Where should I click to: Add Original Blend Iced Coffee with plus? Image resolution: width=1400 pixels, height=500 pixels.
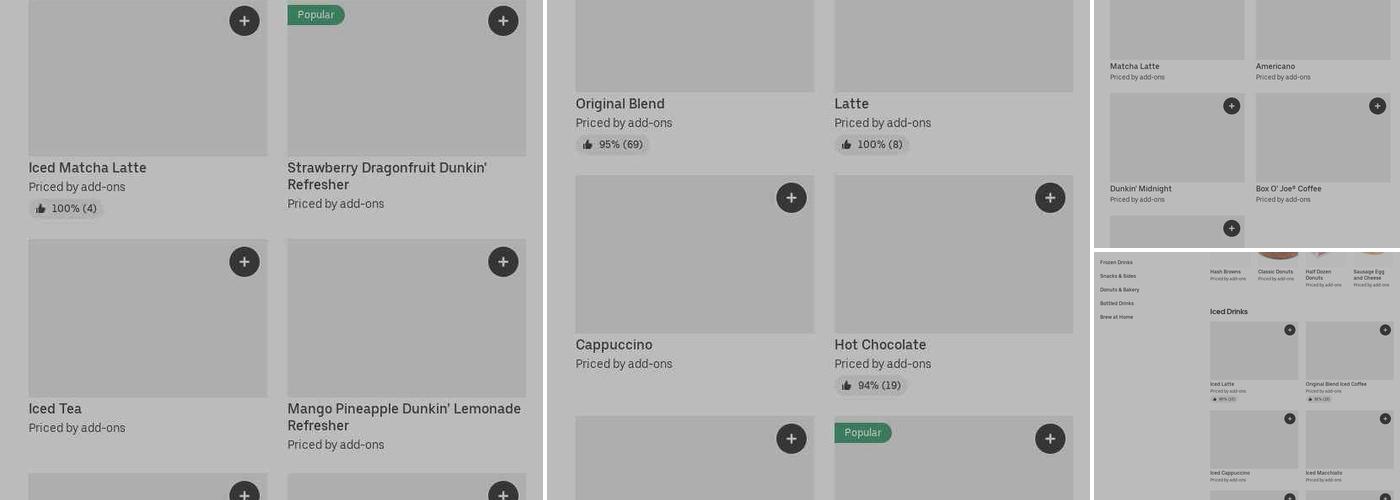pyautogui.click(x=1385, y=330)
